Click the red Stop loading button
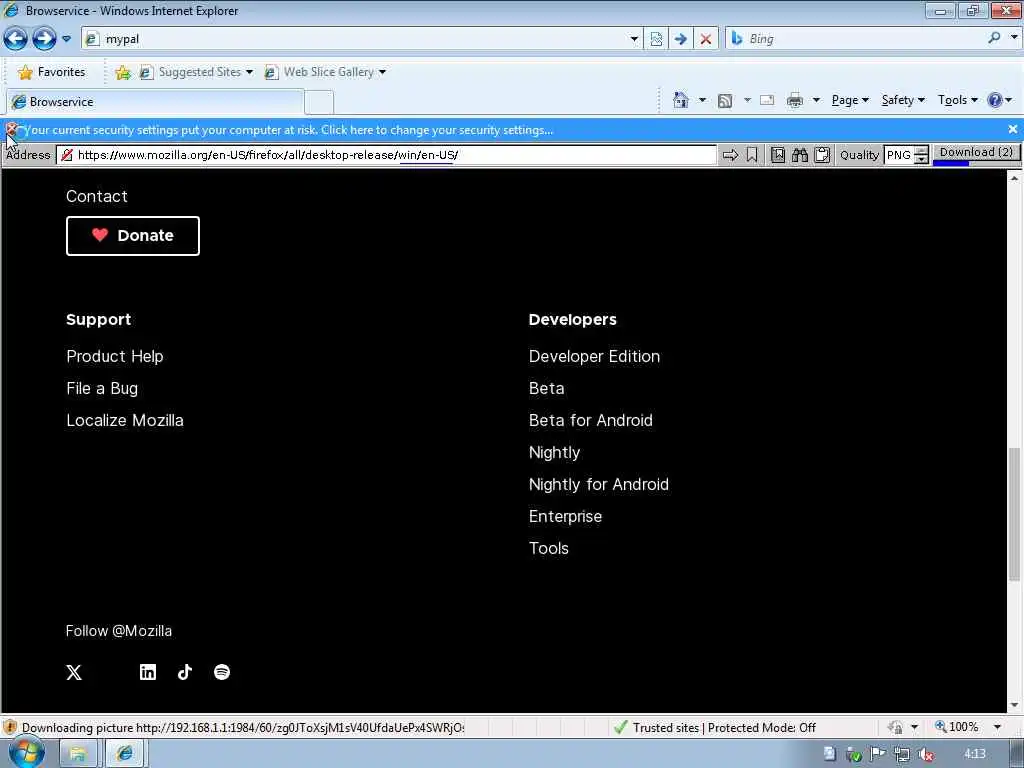The height and width of the screenshot is (768, 1024). tap(705, 39)
